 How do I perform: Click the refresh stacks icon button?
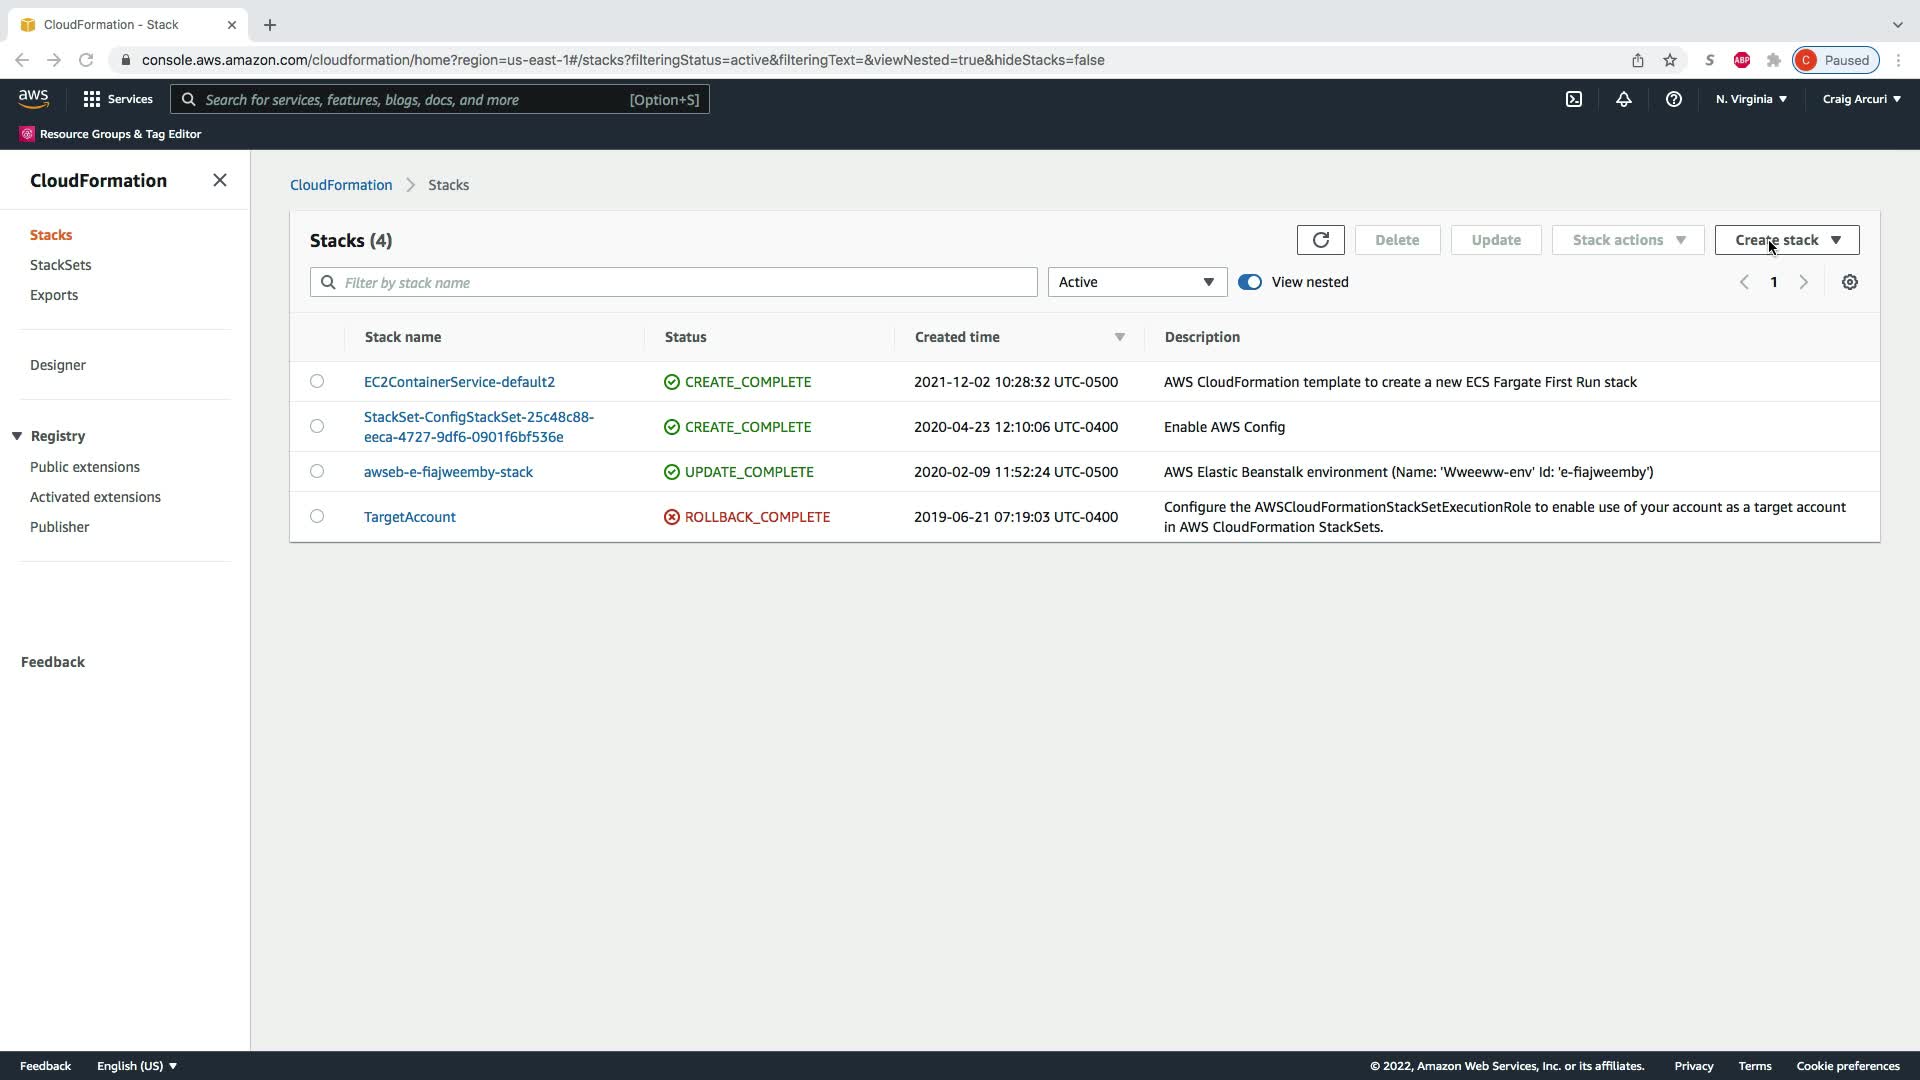pyautogui.click(x=1320, y=240)
